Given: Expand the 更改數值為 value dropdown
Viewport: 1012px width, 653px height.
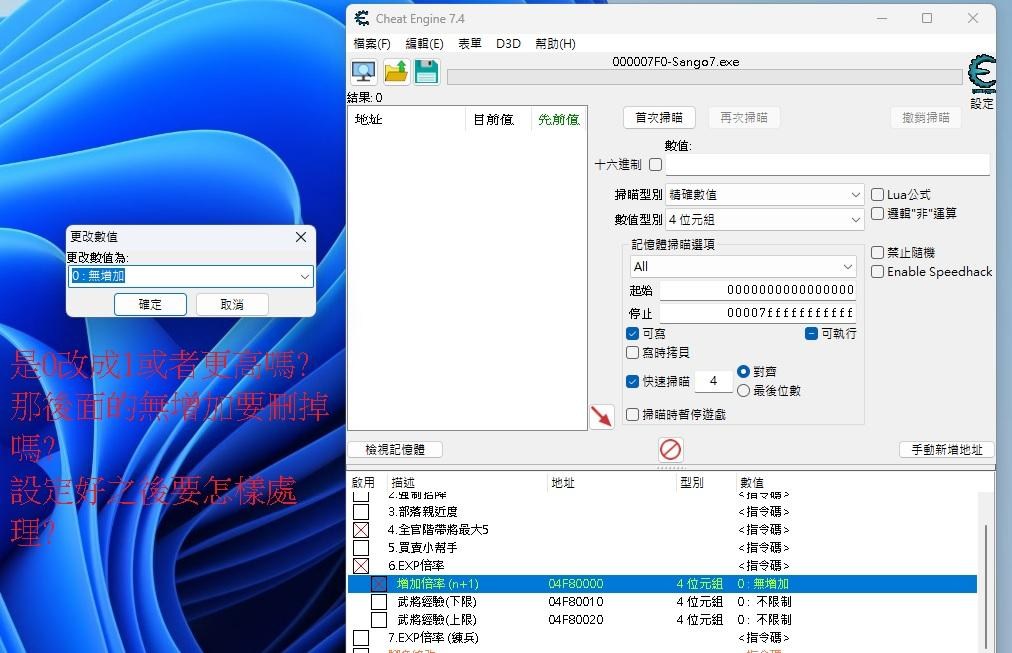Looking at the screenshot, I should tap(305, 276).
